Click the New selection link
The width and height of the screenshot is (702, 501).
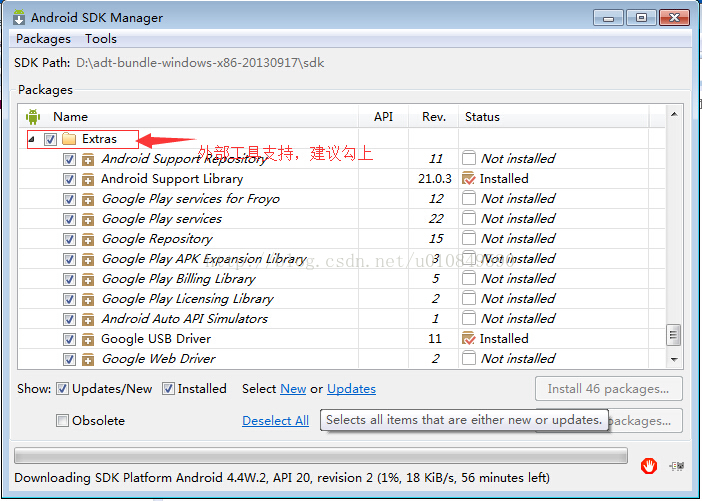click(293, 389)
